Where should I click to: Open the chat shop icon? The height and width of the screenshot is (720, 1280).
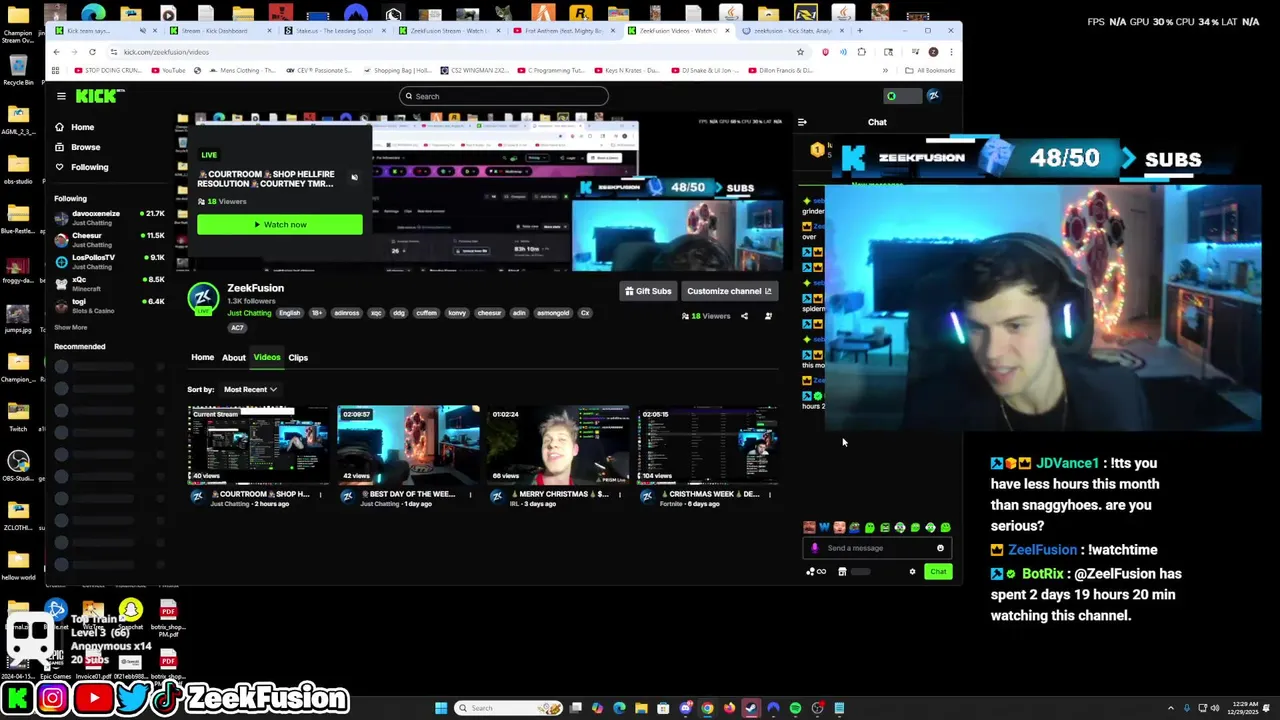(x=842, y=572)
